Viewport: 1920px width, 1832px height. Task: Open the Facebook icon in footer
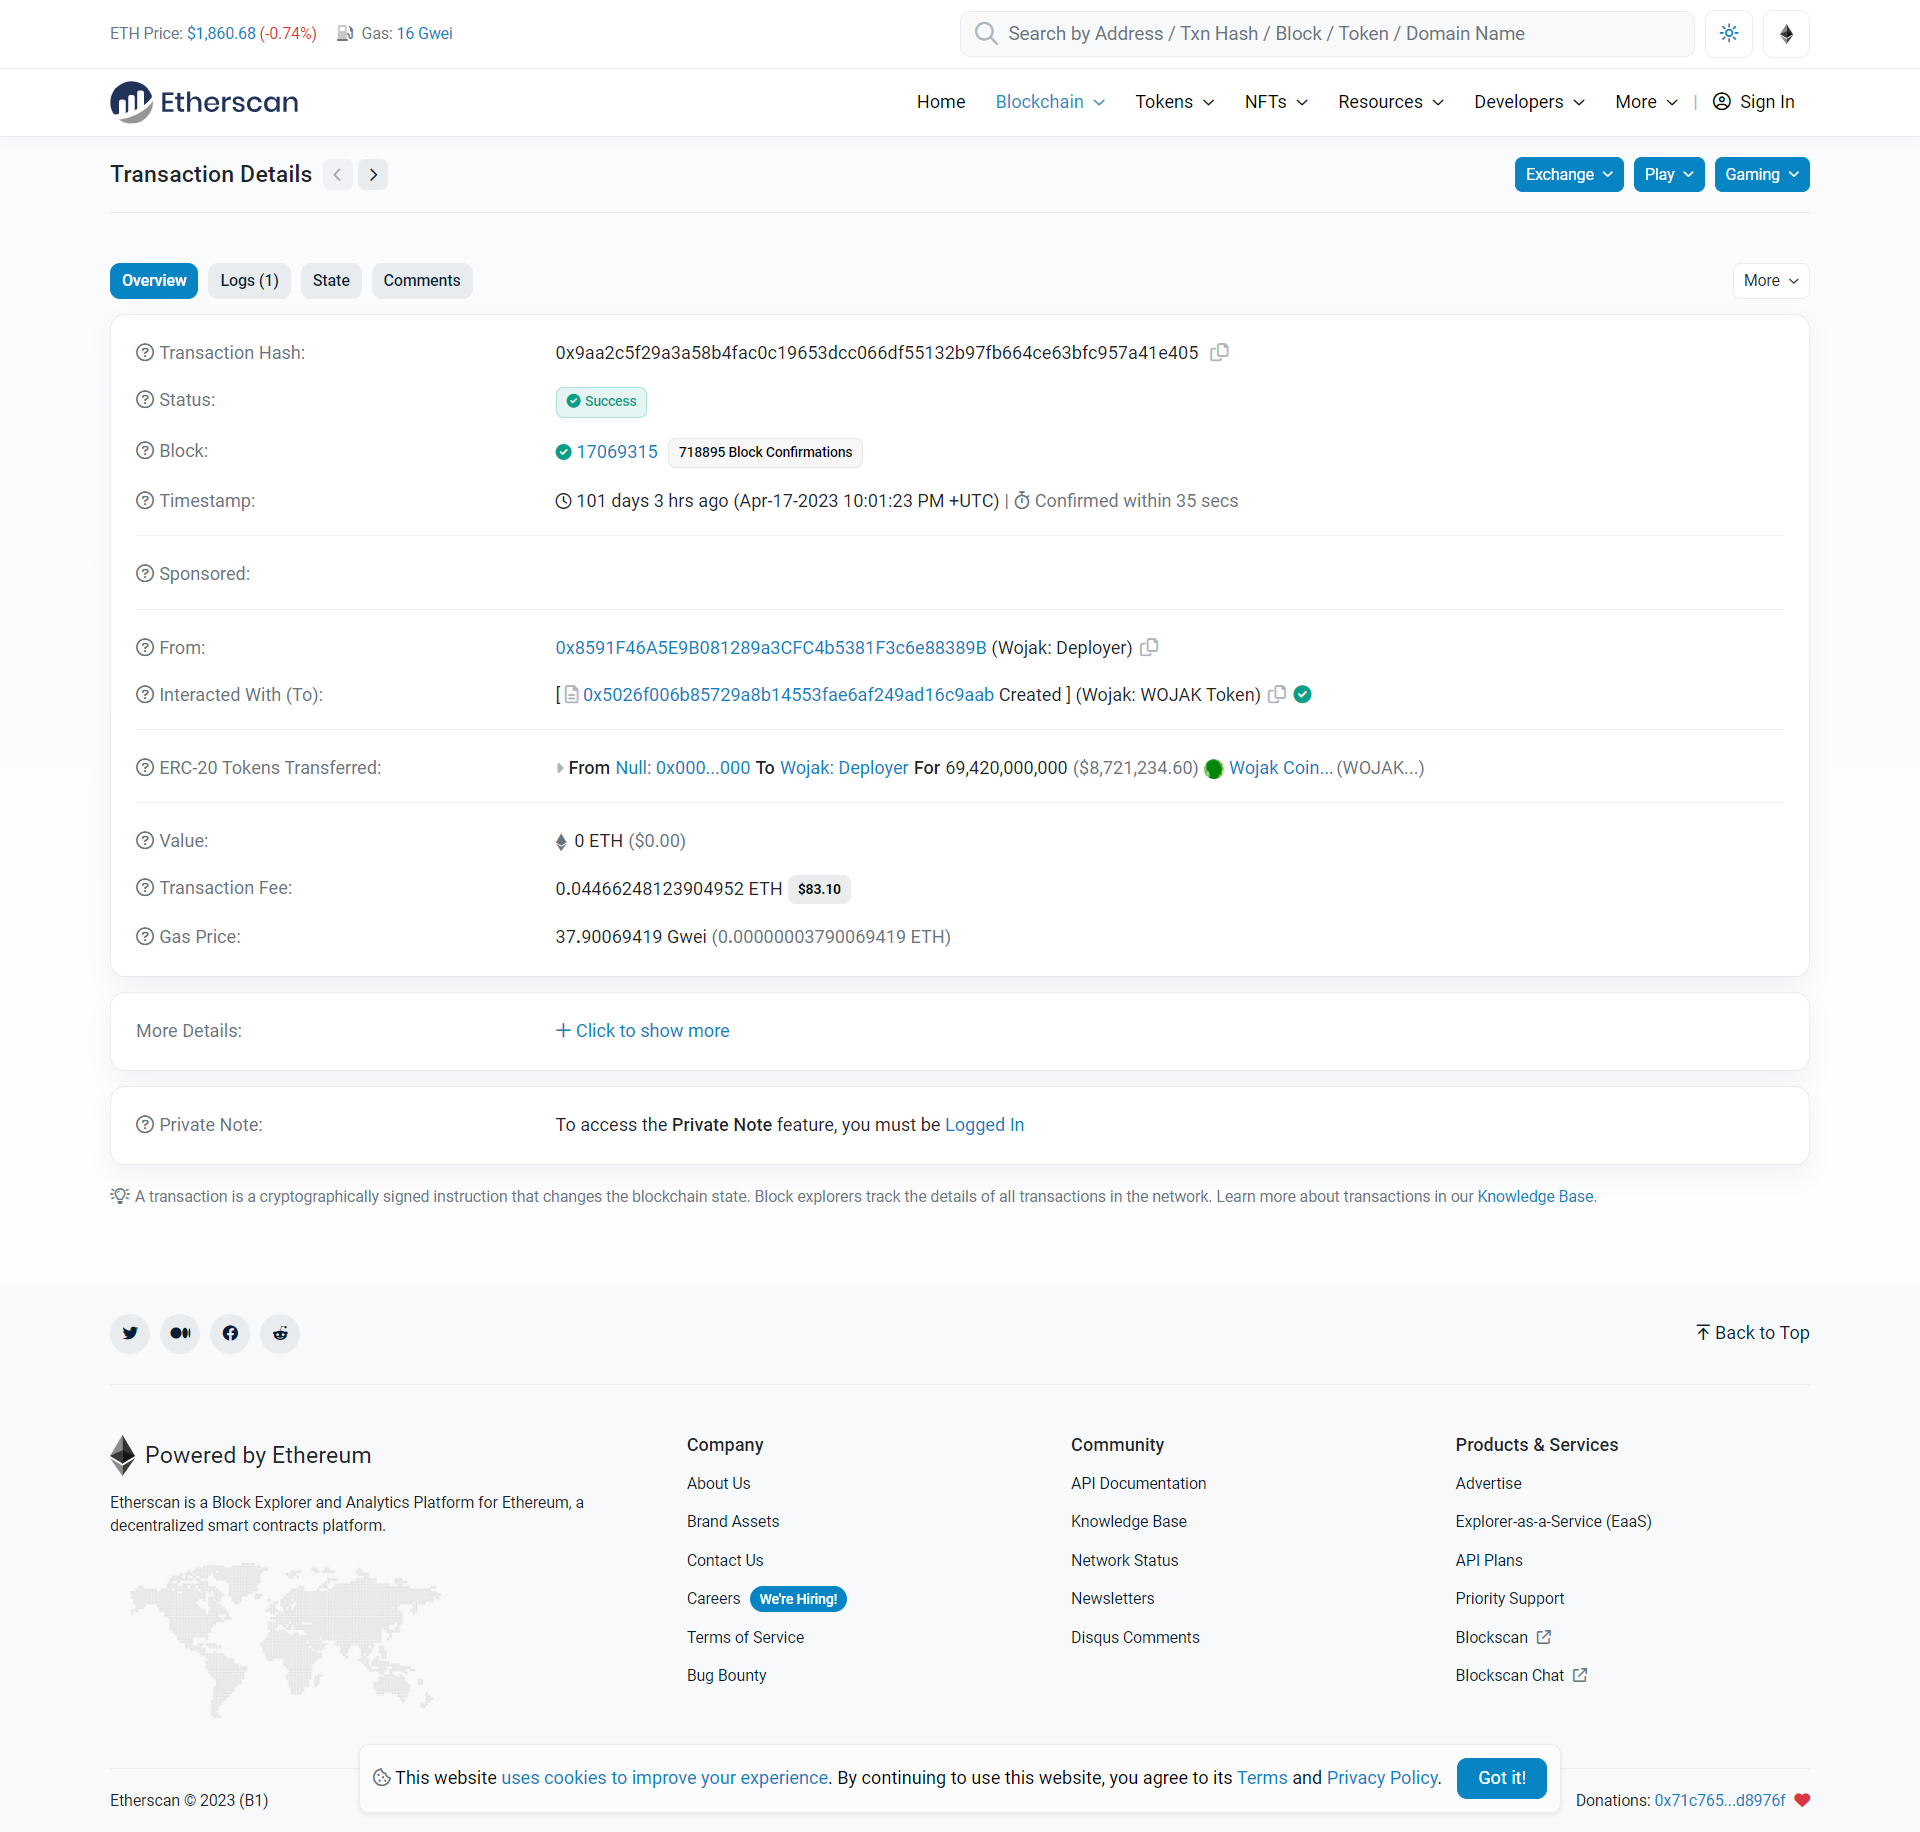(x=230, y=1333)
